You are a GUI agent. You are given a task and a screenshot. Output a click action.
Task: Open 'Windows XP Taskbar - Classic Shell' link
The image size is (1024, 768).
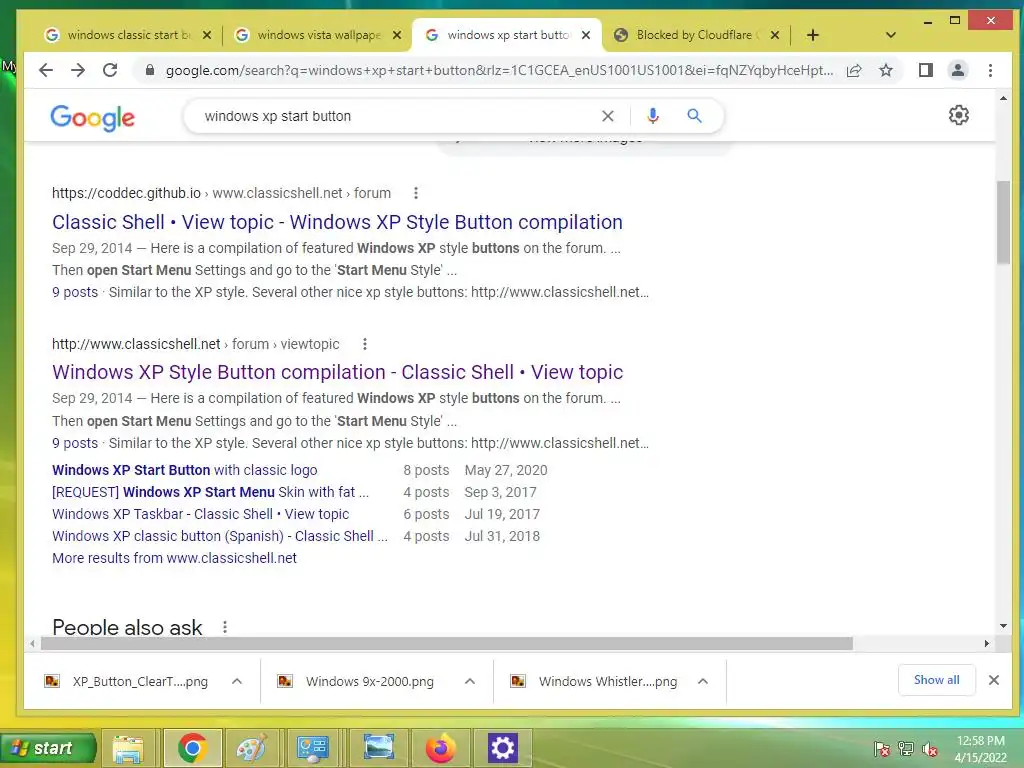(x=200, y=514)
